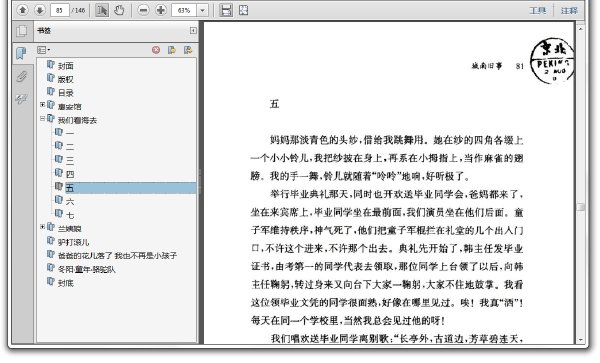Click the total page count /146
This screenshot has height=363, width=600.
78,10
